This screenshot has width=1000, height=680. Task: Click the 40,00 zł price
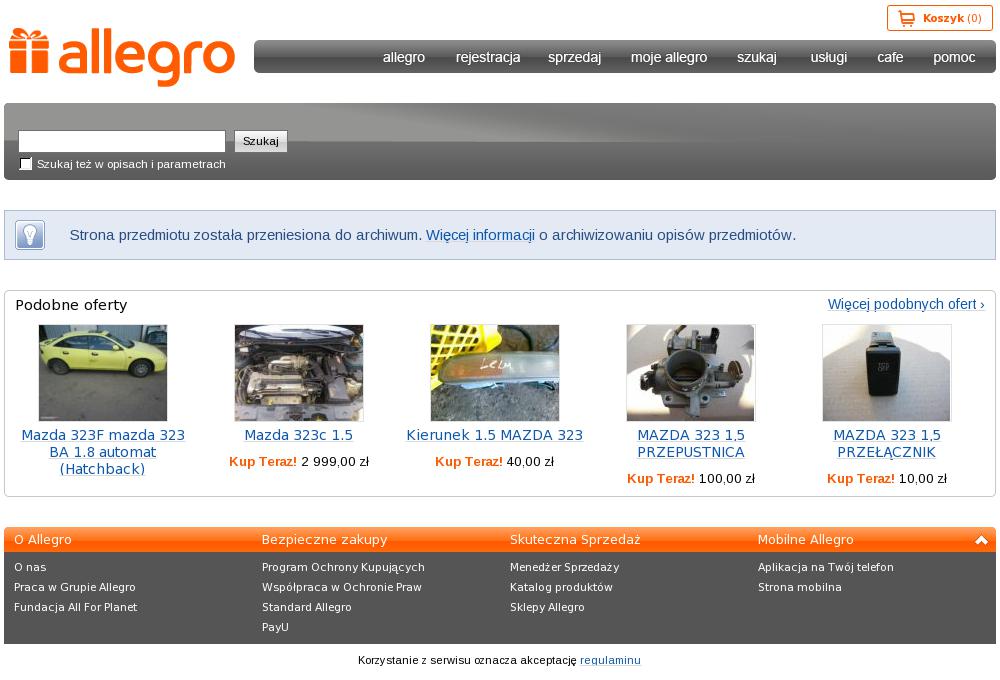(x=530, y=462)
